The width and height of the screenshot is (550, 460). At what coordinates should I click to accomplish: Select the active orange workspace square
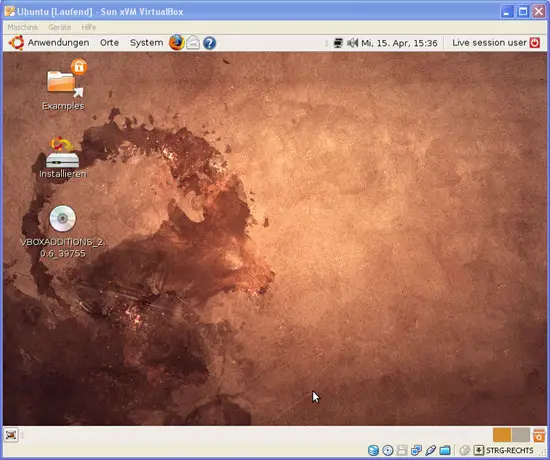[x=502, y=435]
